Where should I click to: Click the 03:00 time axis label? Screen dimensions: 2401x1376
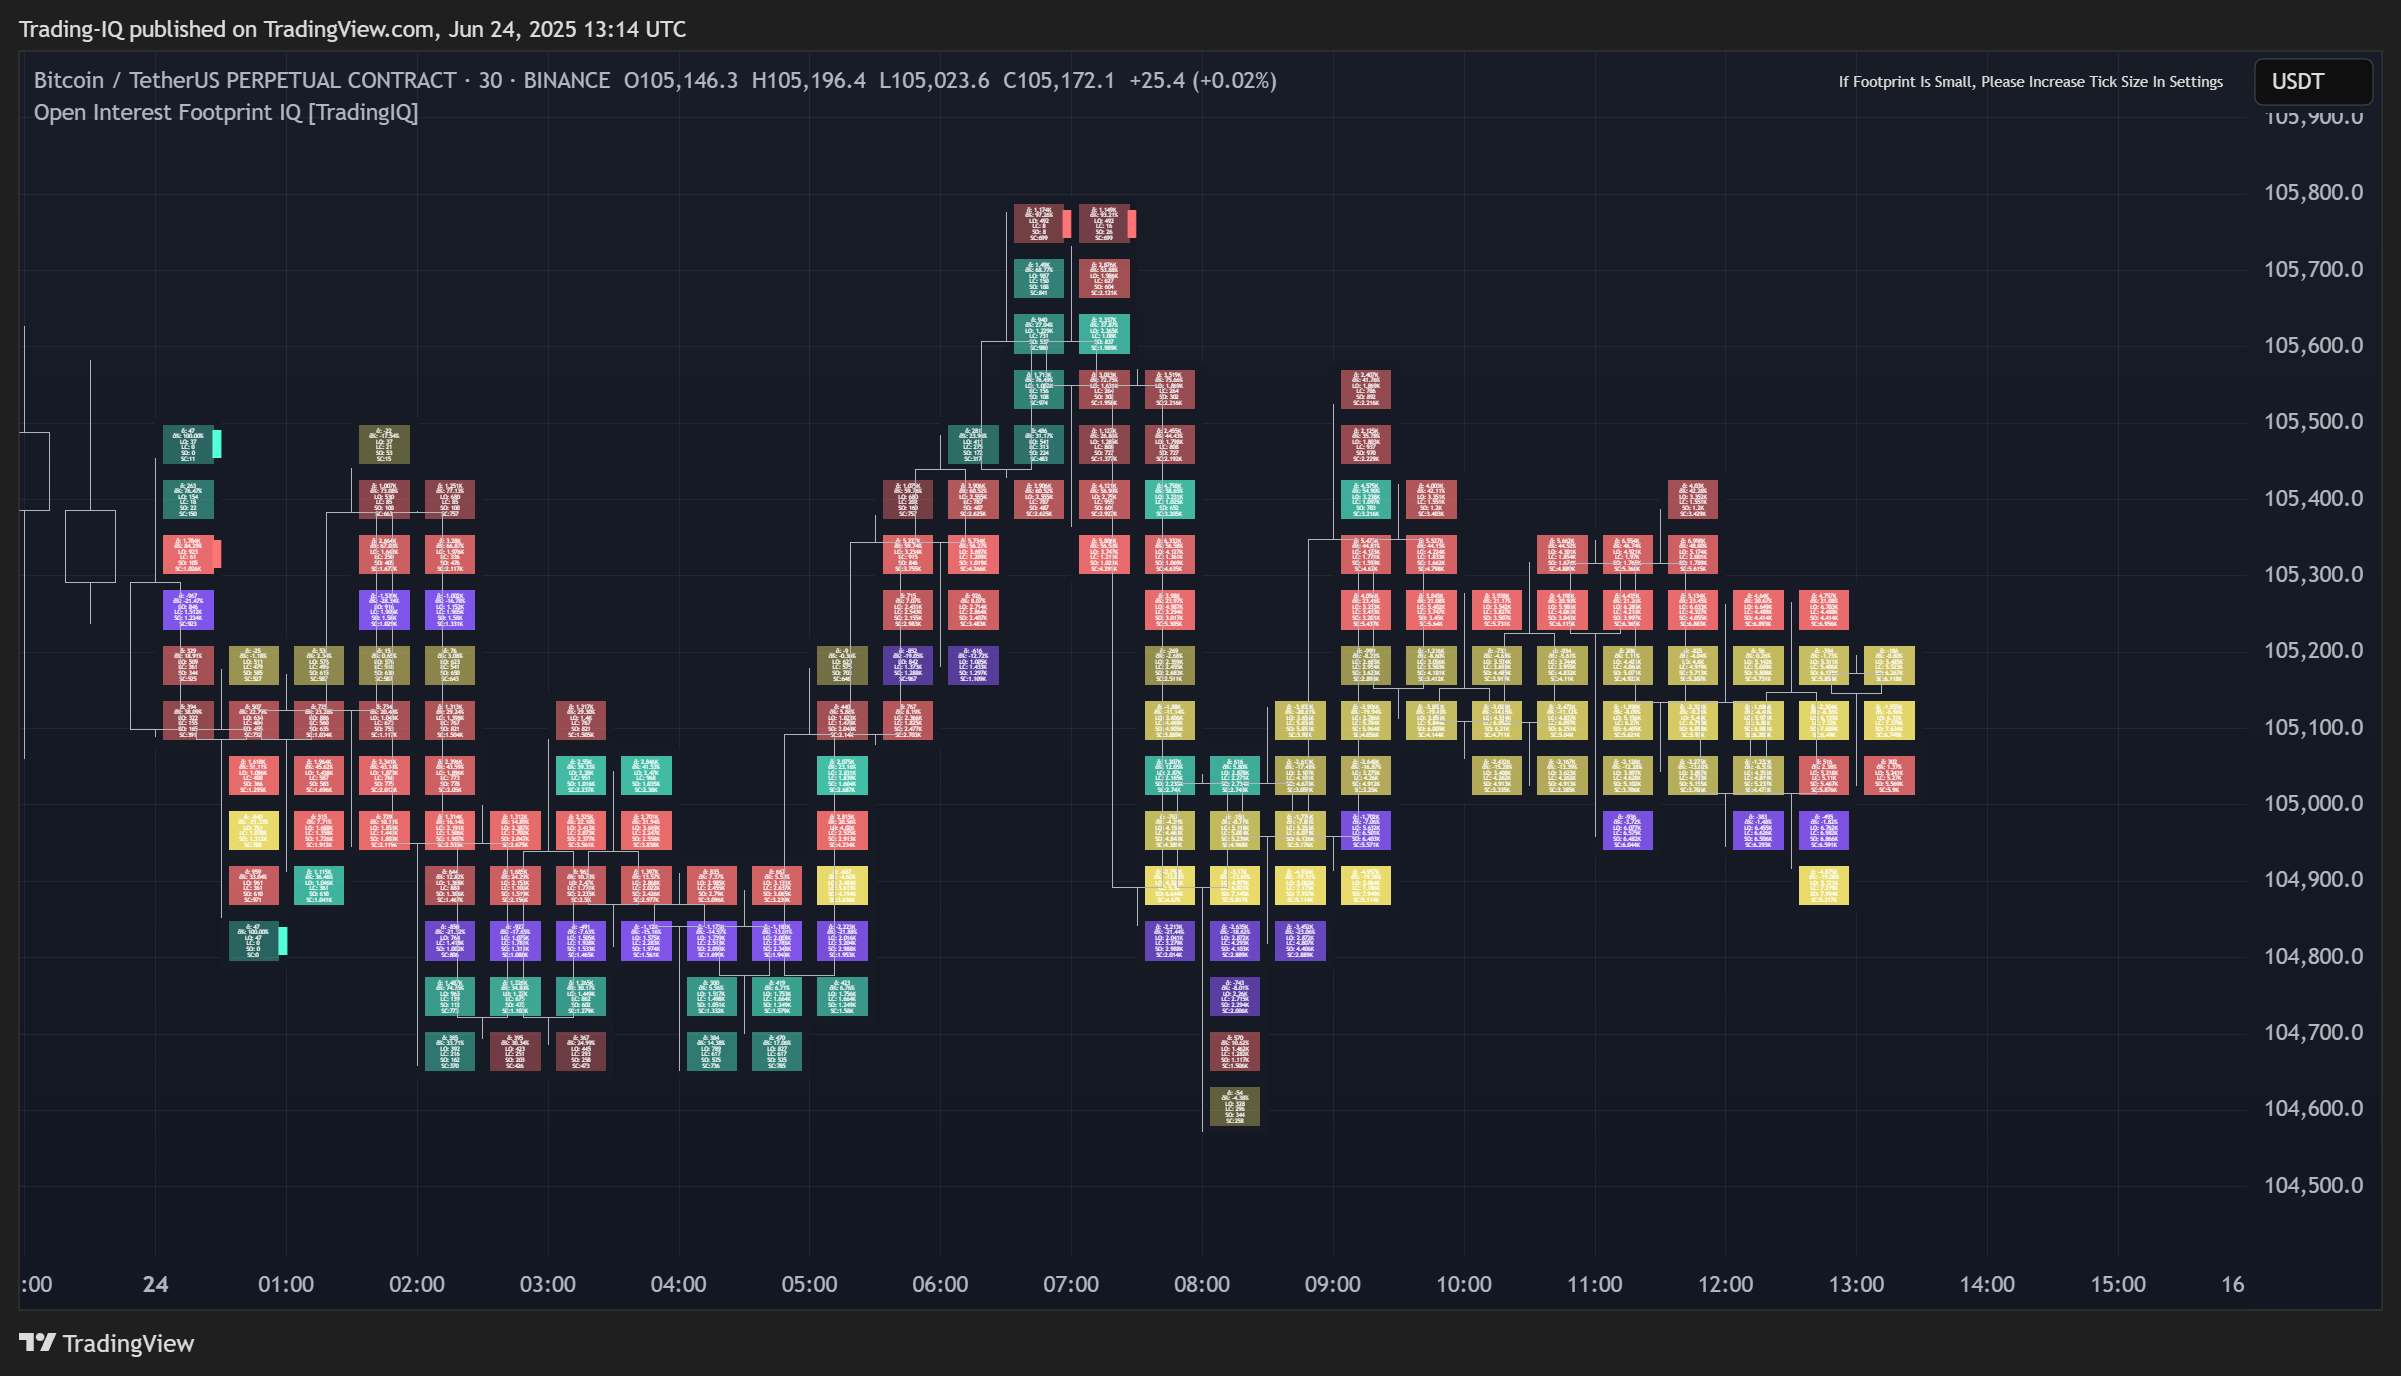(x=548, y=1284)
